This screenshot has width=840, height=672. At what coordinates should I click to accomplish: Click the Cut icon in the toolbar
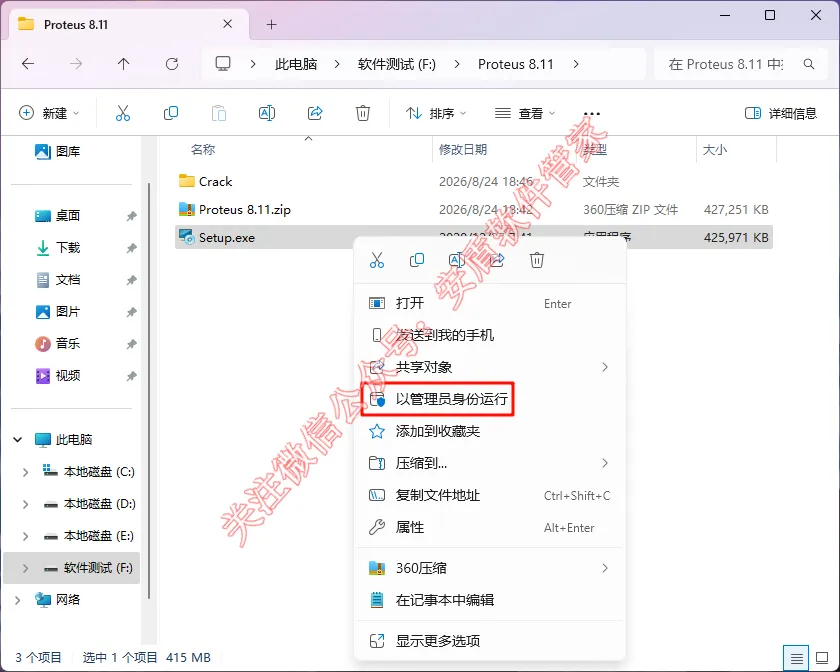(x=123, y=113)
